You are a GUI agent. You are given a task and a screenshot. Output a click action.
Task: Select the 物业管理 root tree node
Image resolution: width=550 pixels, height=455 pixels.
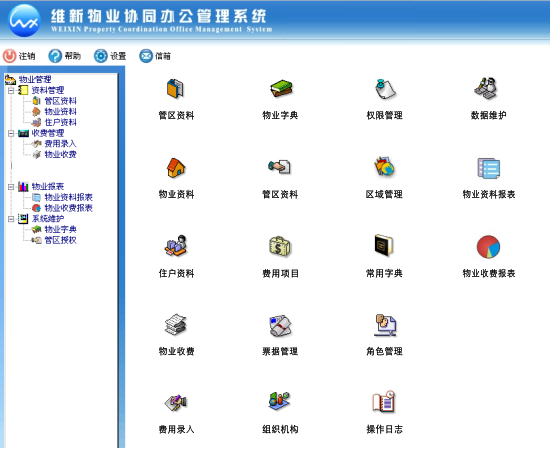pyautogui.click(x=35, y=79)
